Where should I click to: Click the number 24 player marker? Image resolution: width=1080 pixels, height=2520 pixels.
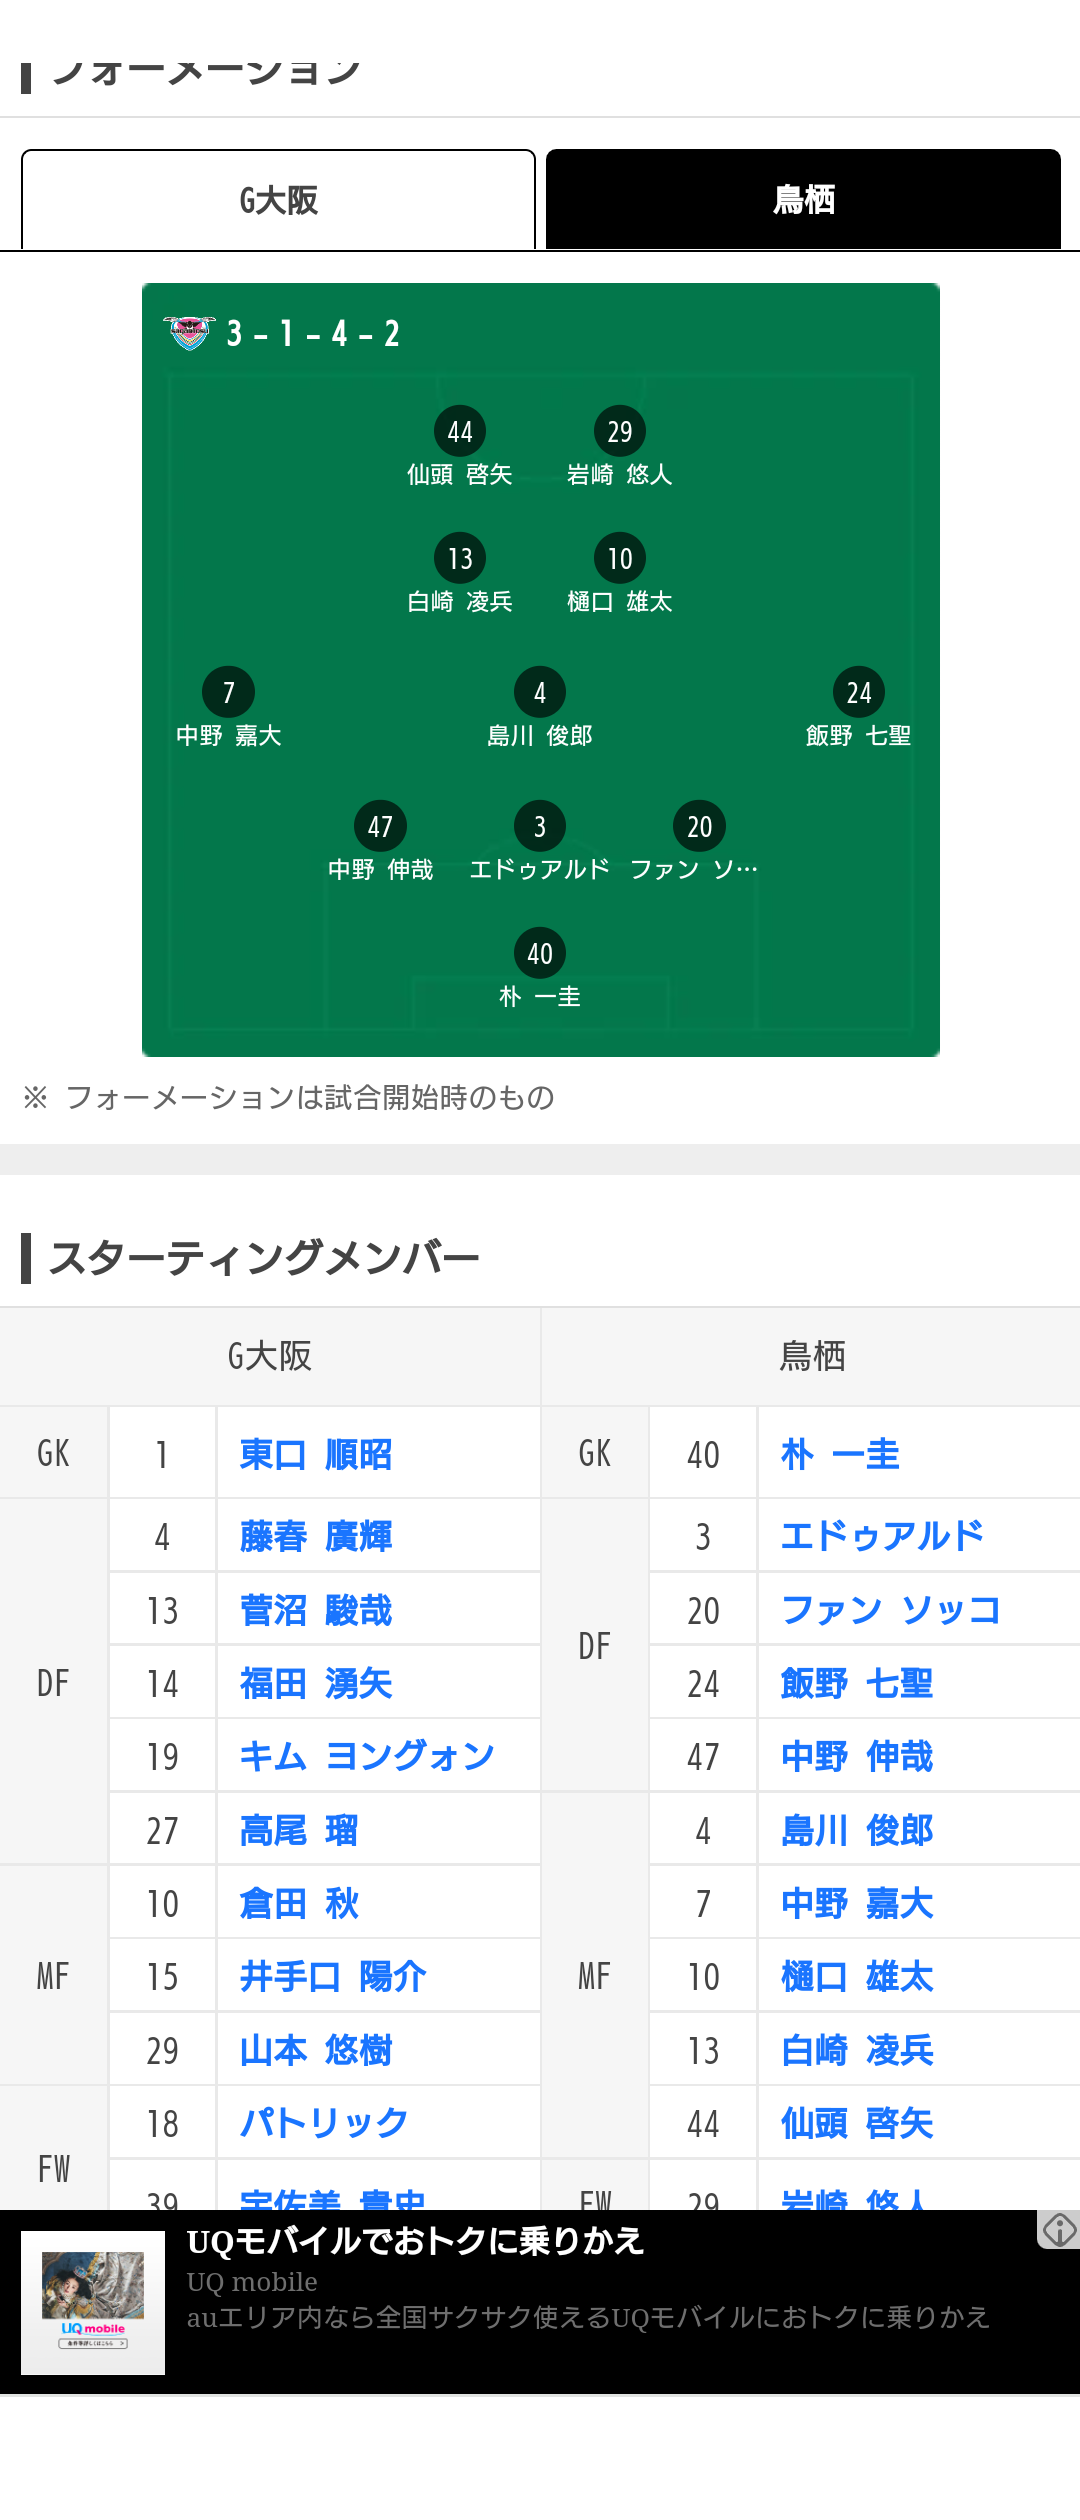(x=859, y=692)
